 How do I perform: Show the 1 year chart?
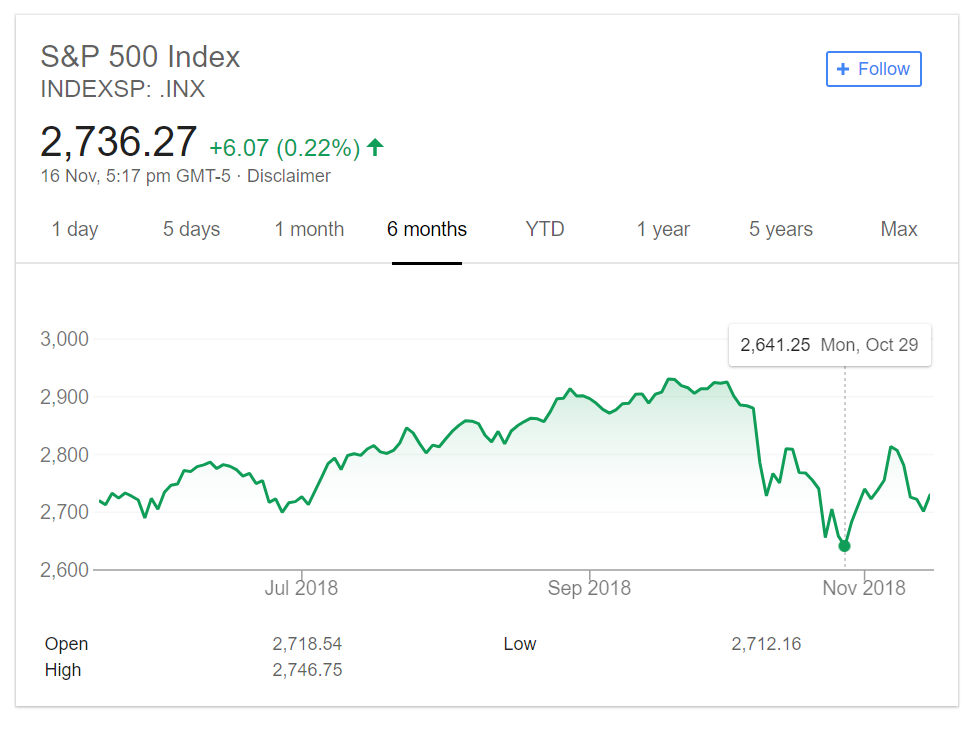(x=663, y=229)
